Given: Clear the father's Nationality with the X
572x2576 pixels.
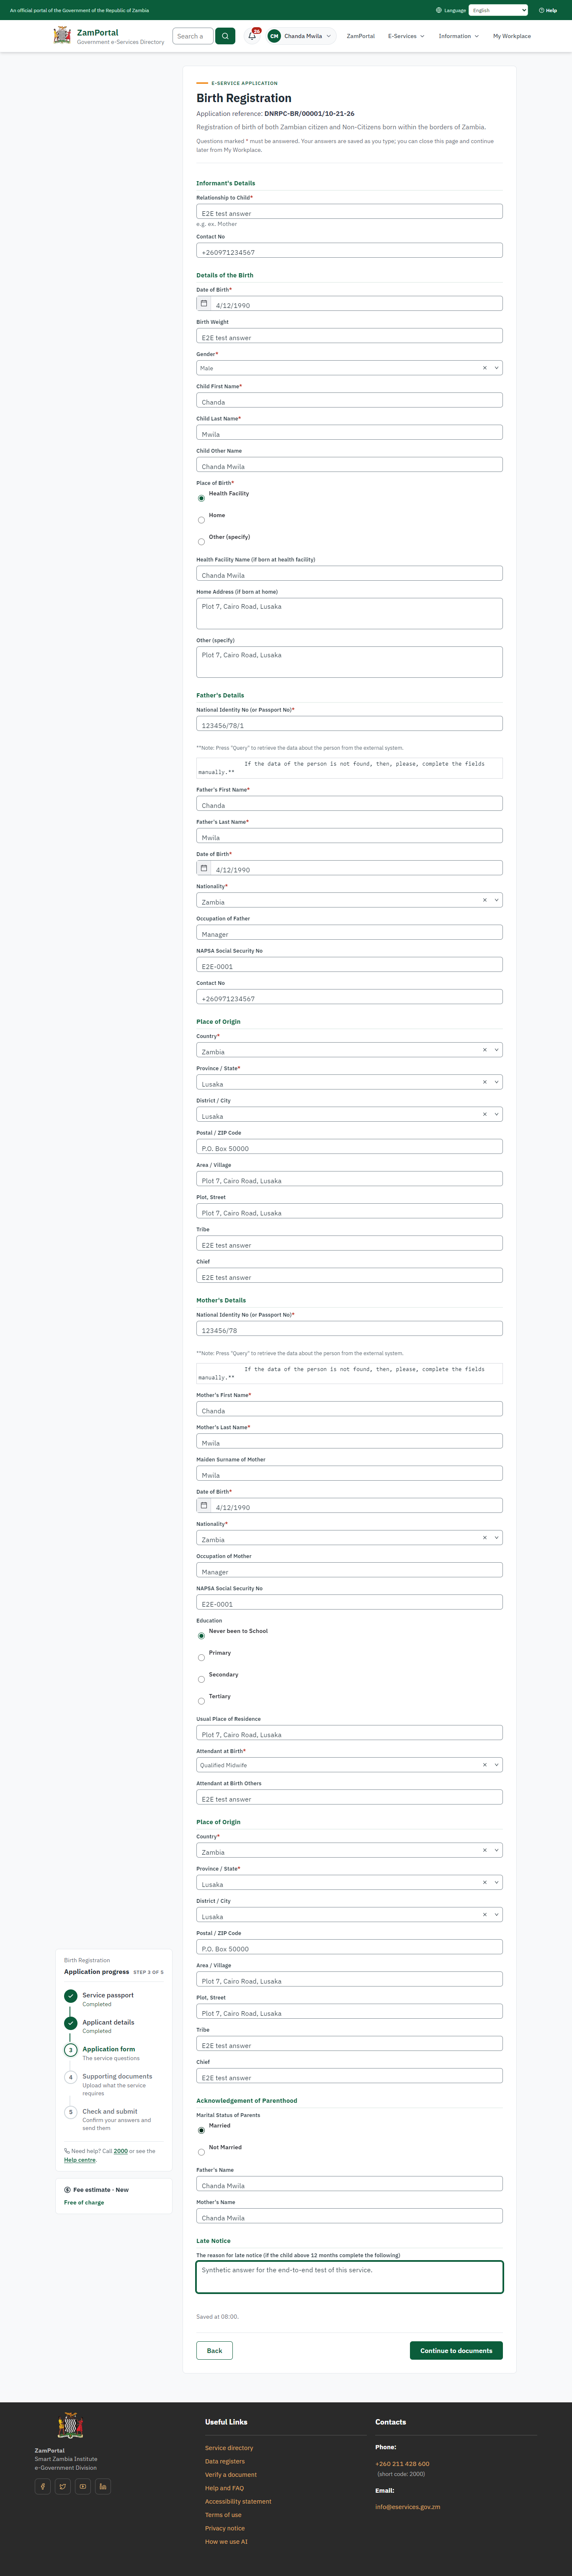Looking at the screenshot, I should (485, 900).
